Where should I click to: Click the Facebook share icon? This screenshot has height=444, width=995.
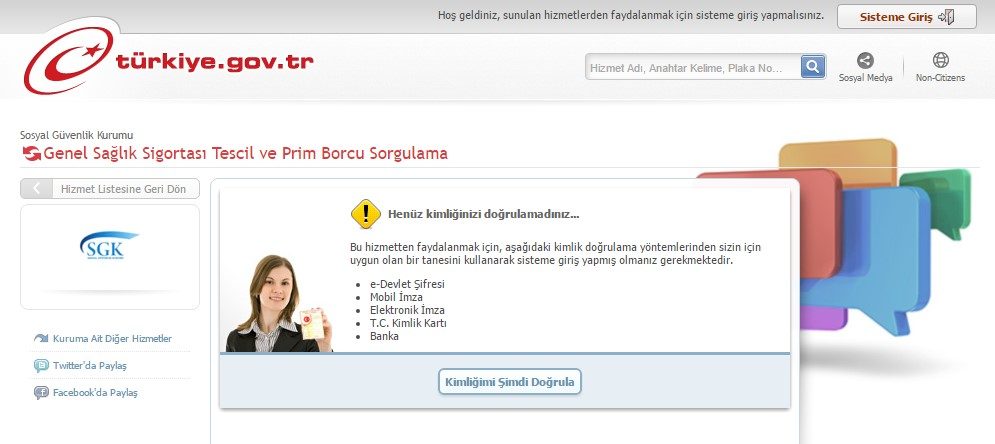41,393
